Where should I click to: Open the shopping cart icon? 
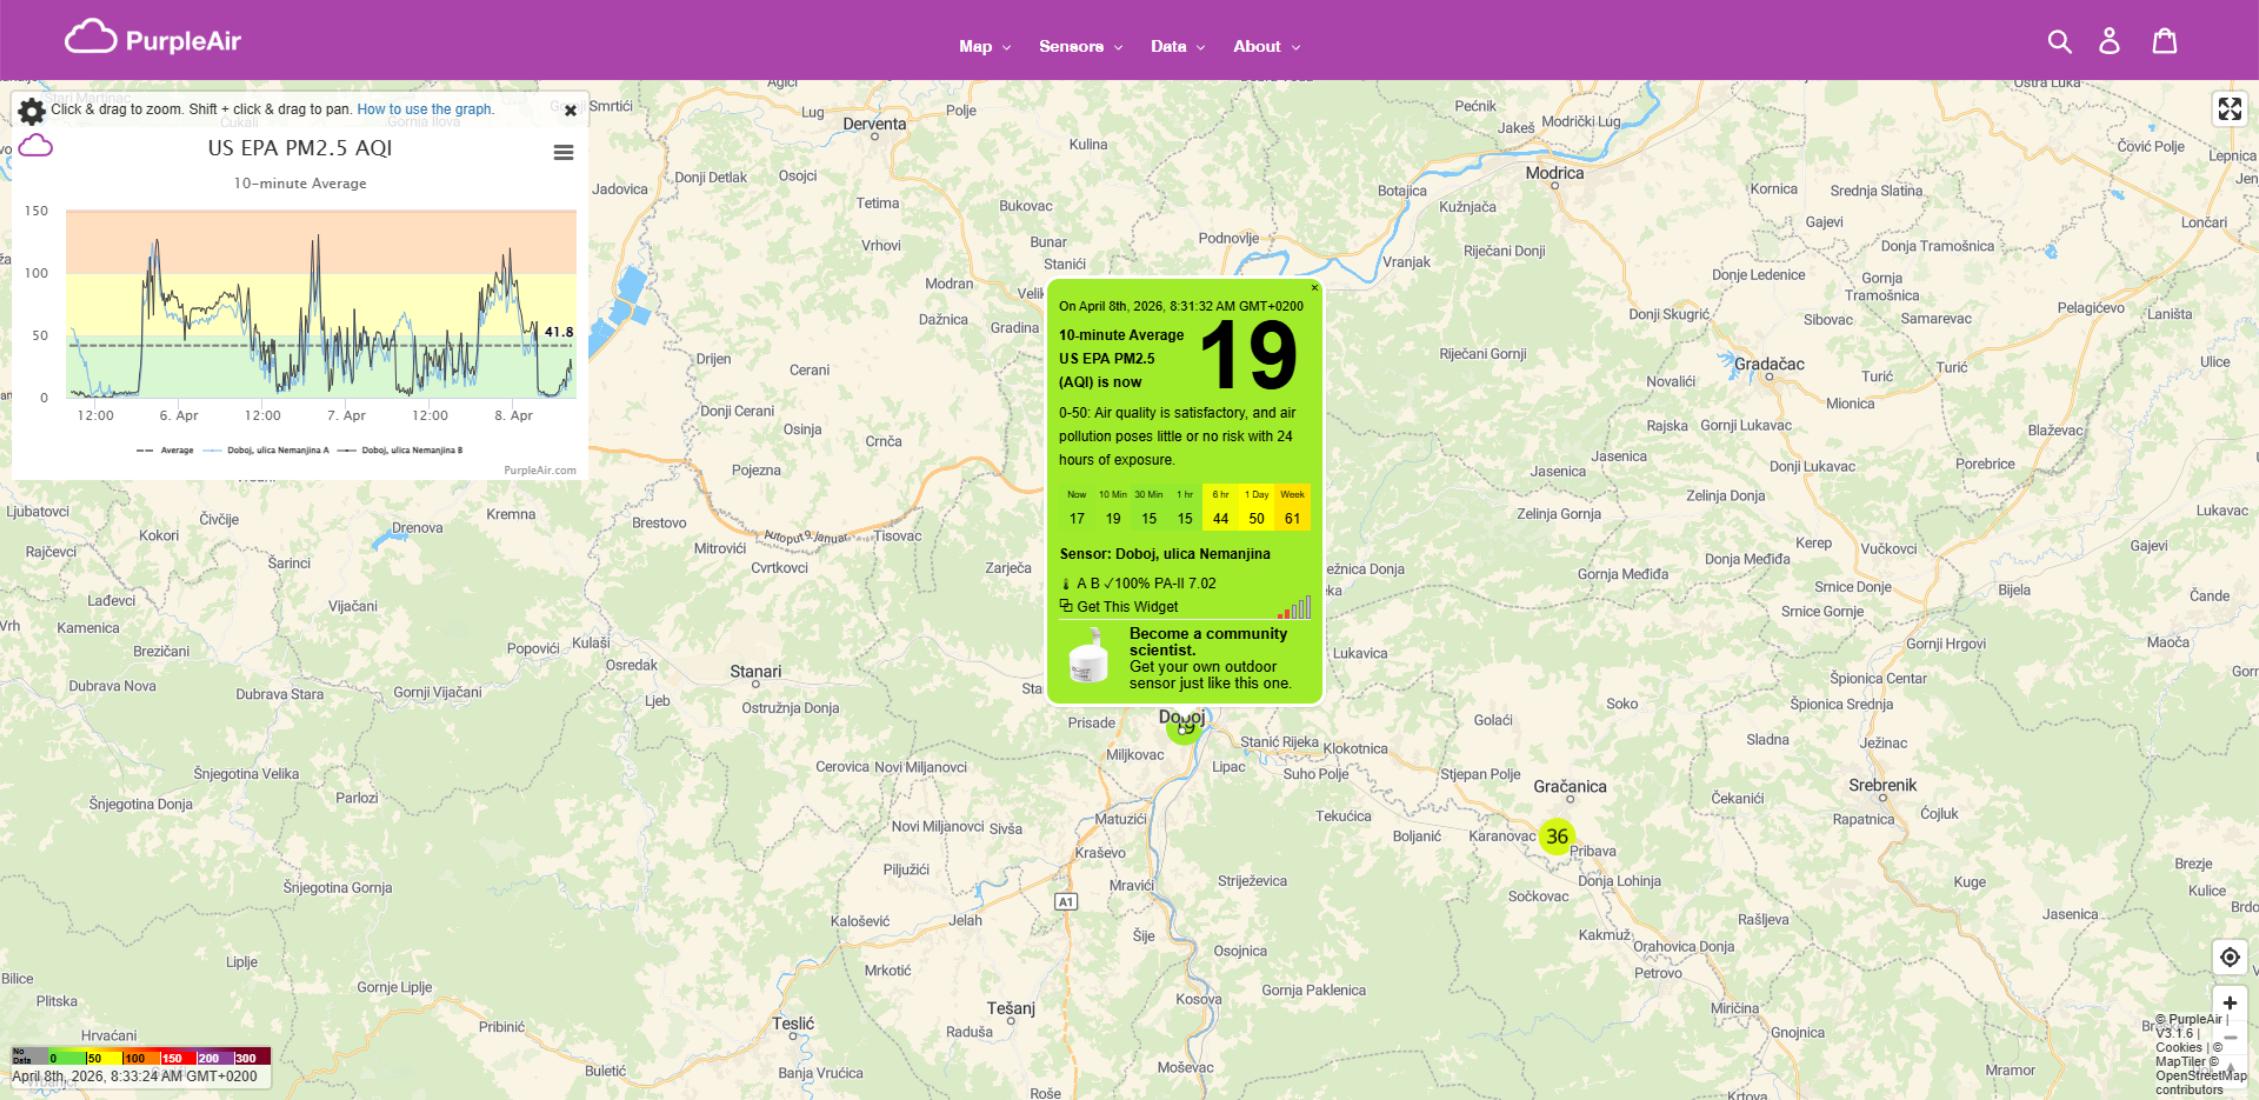click(2164, 40)
